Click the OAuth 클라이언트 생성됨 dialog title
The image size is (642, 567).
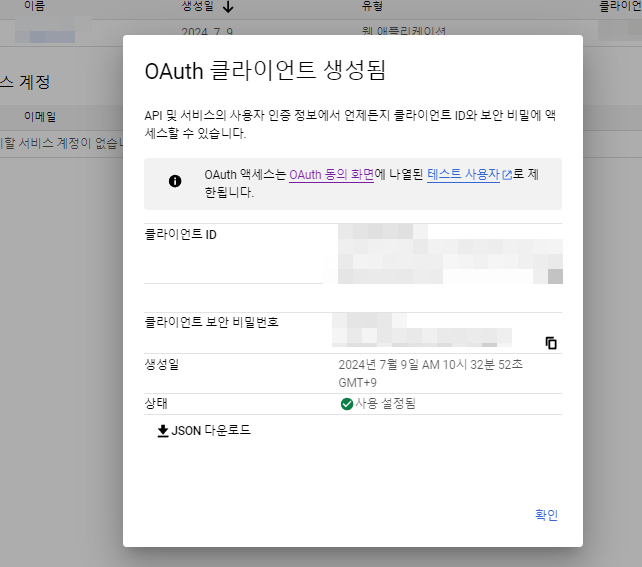tap(265, 70)
